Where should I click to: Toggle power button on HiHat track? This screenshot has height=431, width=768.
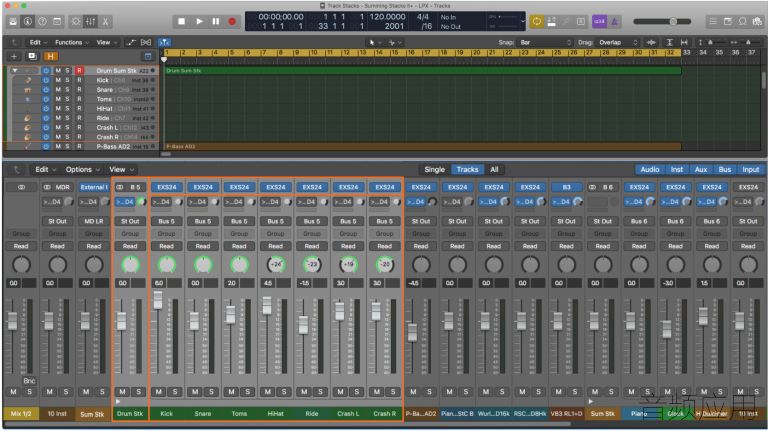(46, 109)
